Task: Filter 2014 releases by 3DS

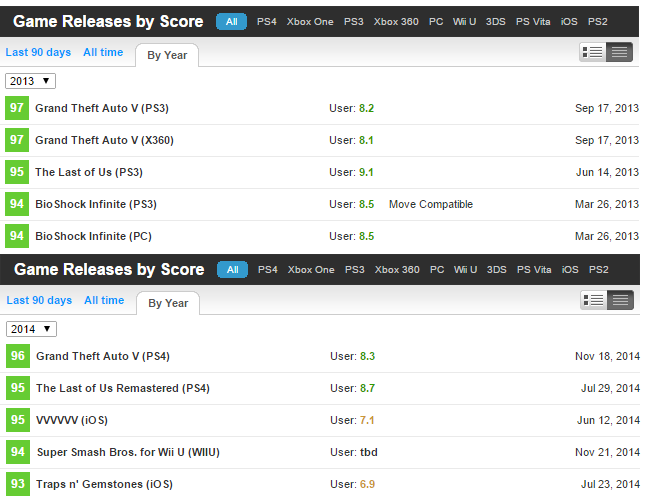Action: point(496,270)
